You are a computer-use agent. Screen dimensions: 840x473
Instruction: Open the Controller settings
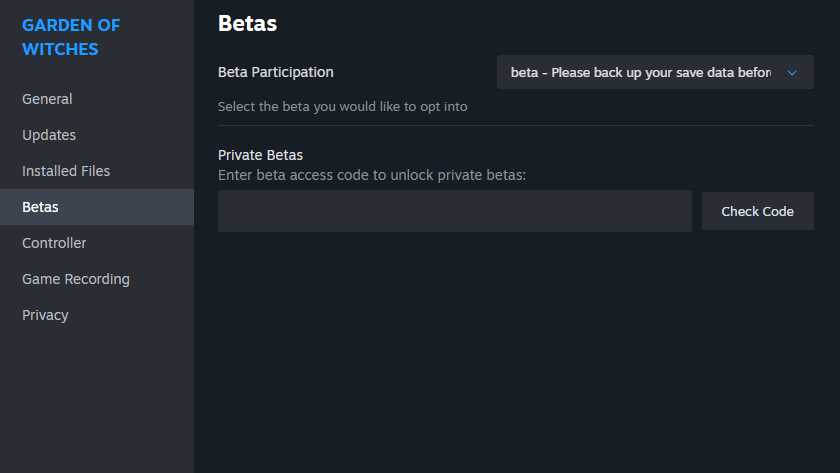tap(54, 243)
